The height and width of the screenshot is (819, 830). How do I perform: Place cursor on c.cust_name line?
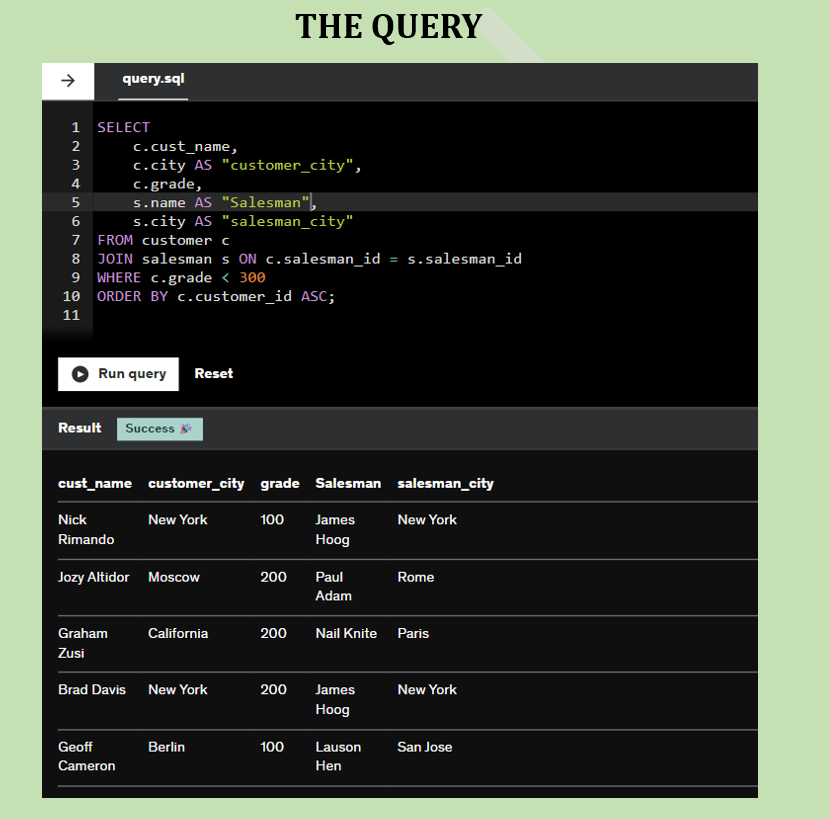click(185, 146)
